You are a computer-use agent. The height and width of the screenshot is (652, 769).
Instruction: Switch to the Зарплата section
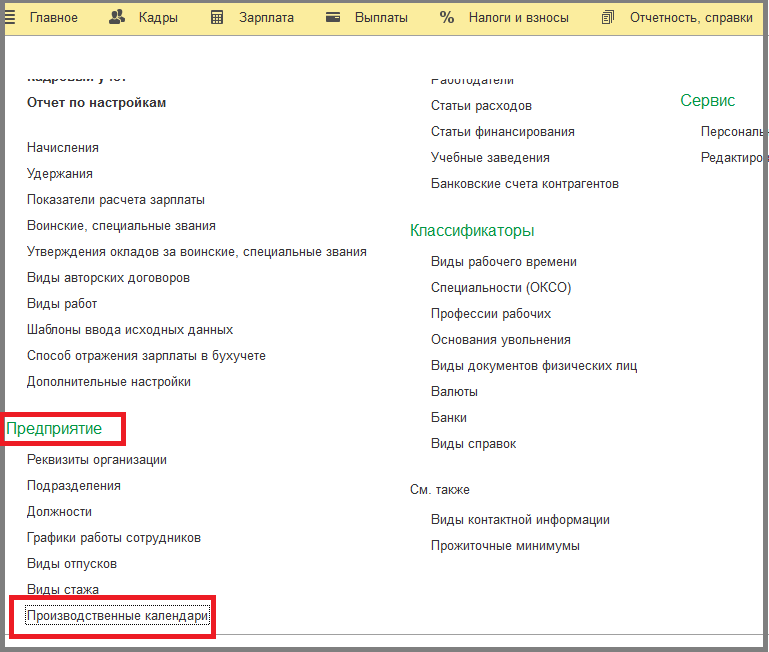pyautogui.click(x=266, y=18)
